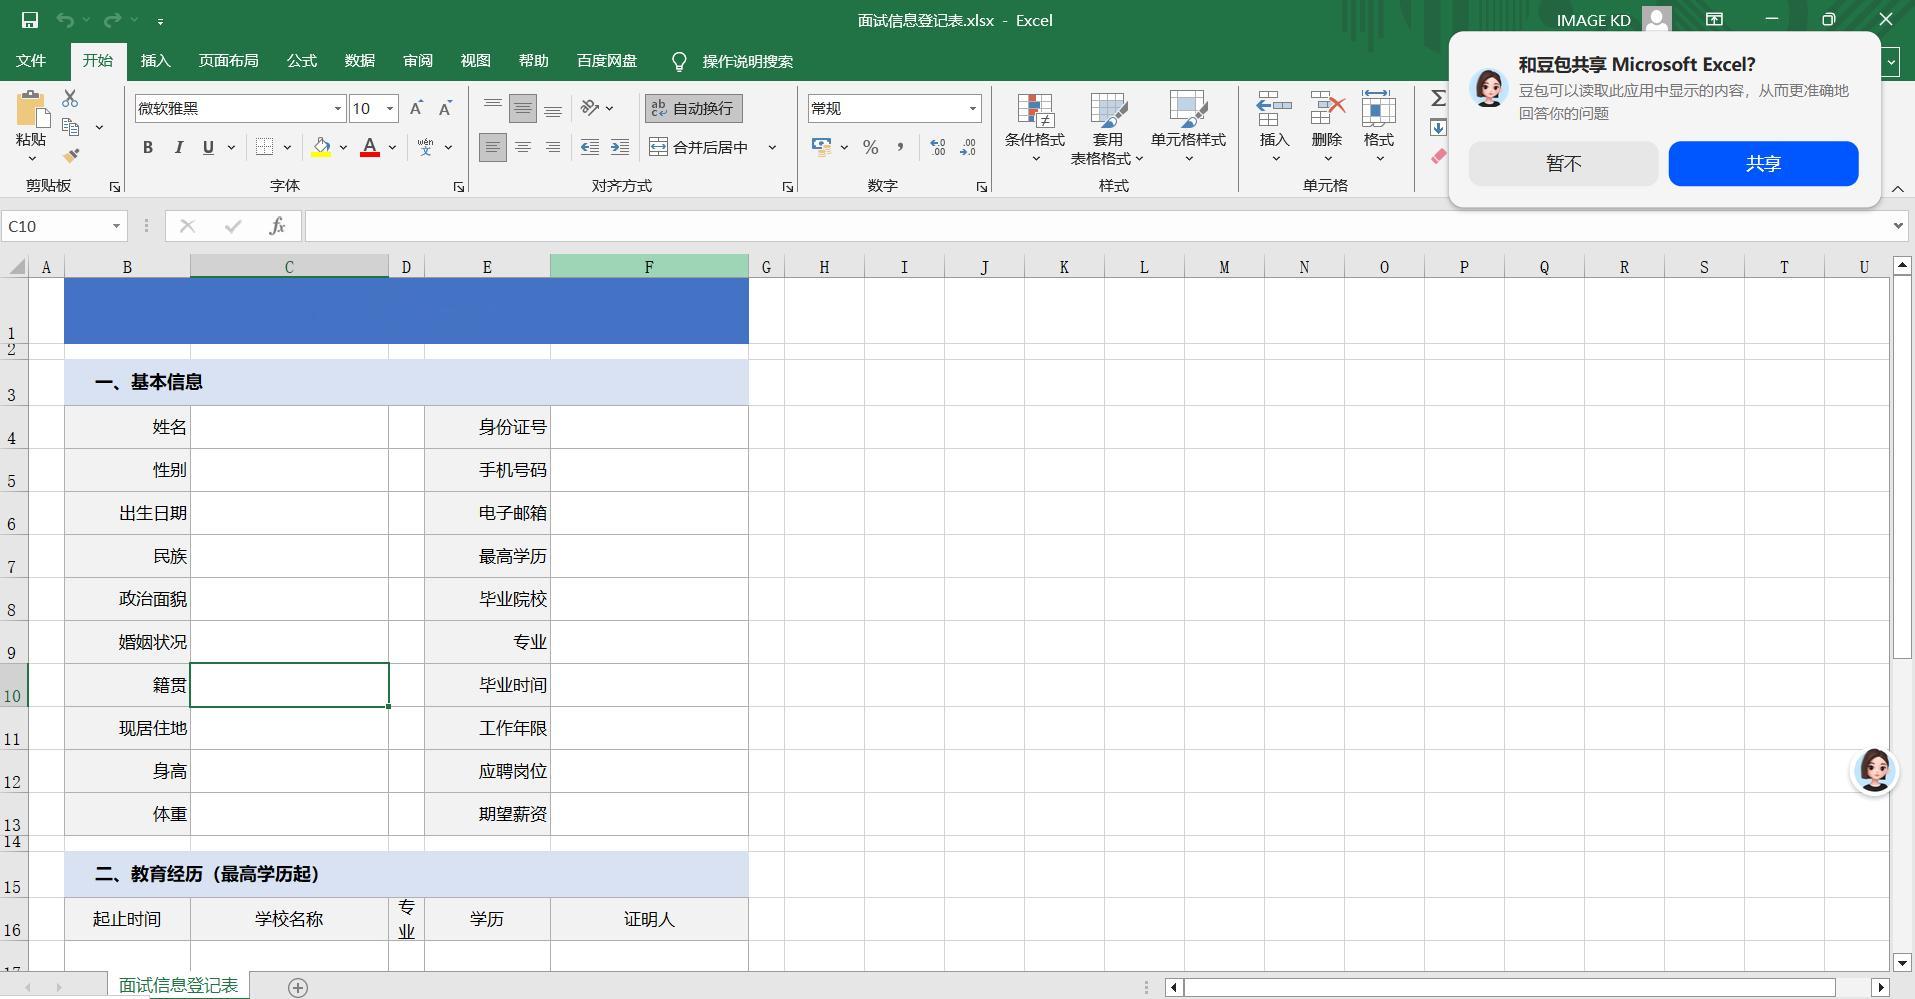Add a new sheet with plus icon
This screenshot has height=999, width=1915.
[x=297, y=987]
